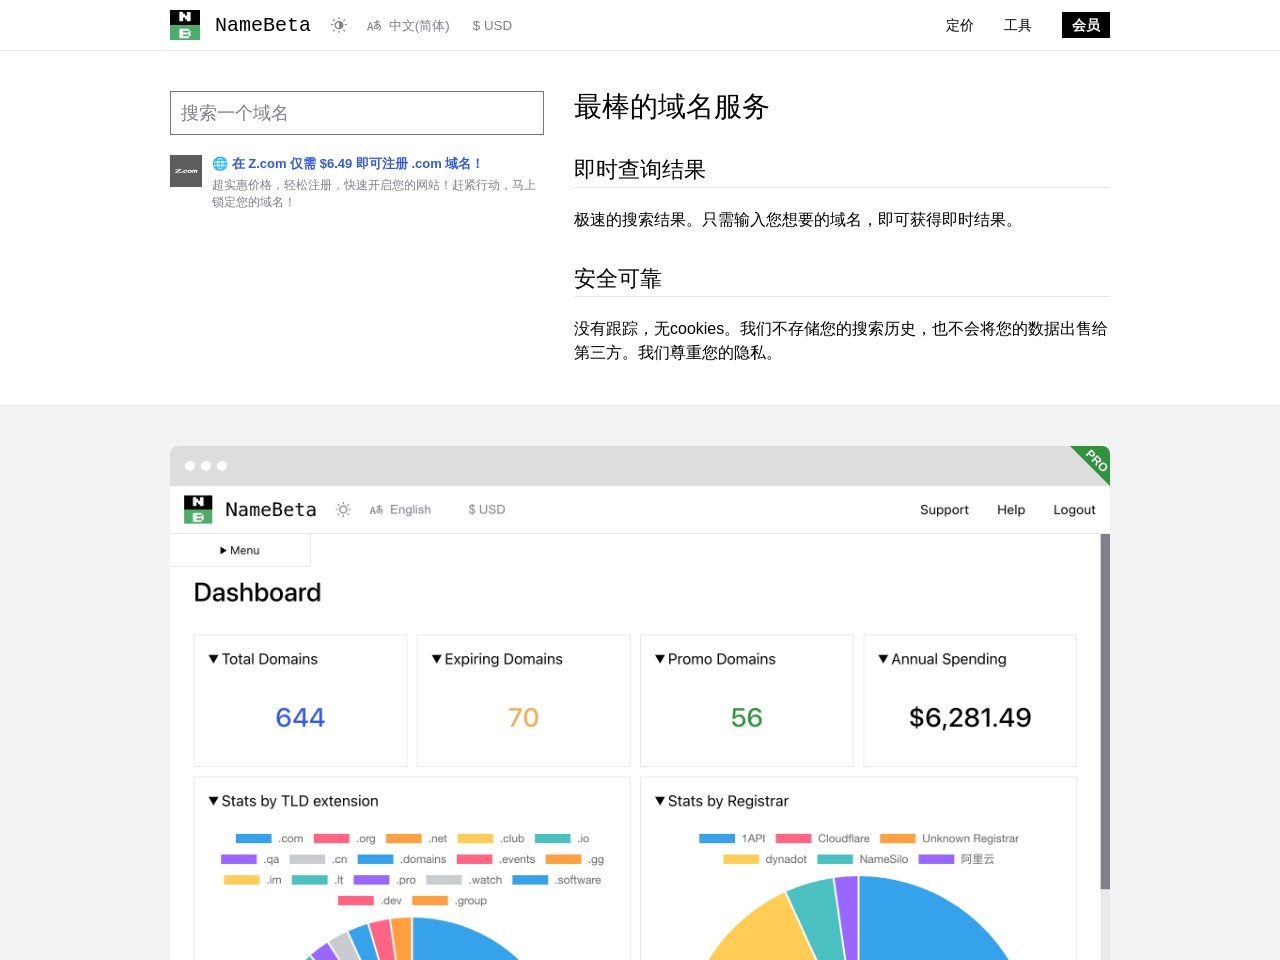The image size is (1280, 960).
Task: Click the dashboard NameBeta logo in preview
Action: [198, 509]
